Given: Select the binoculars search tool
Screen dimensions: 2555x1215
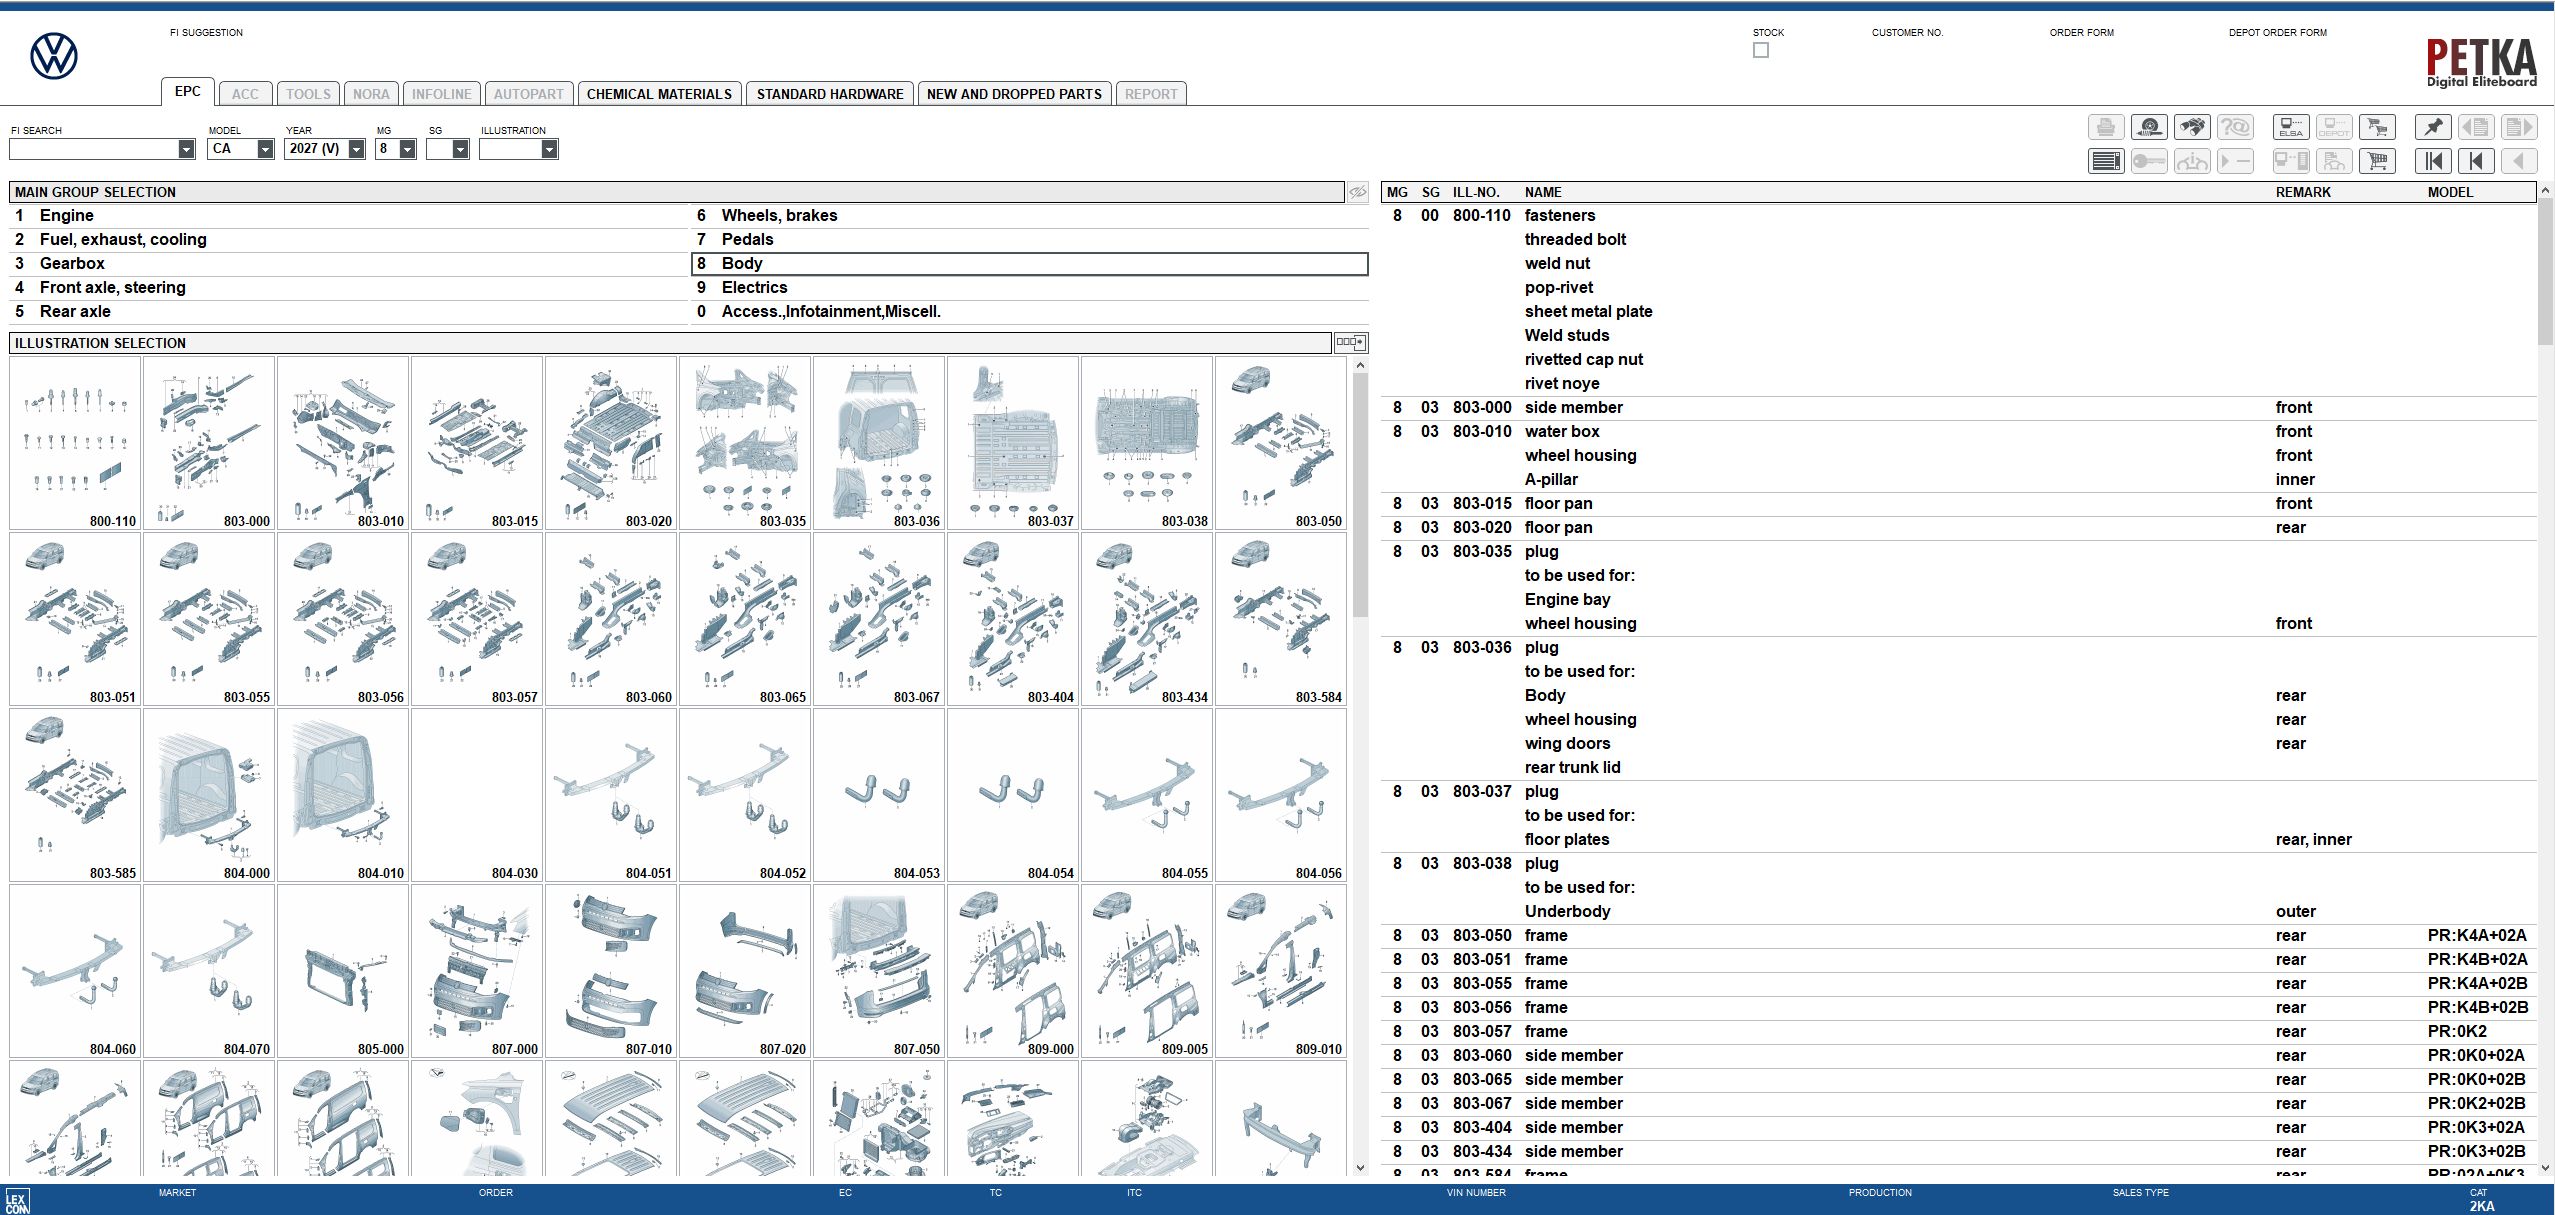Looking at the screenshot, I should (2193, 127).
